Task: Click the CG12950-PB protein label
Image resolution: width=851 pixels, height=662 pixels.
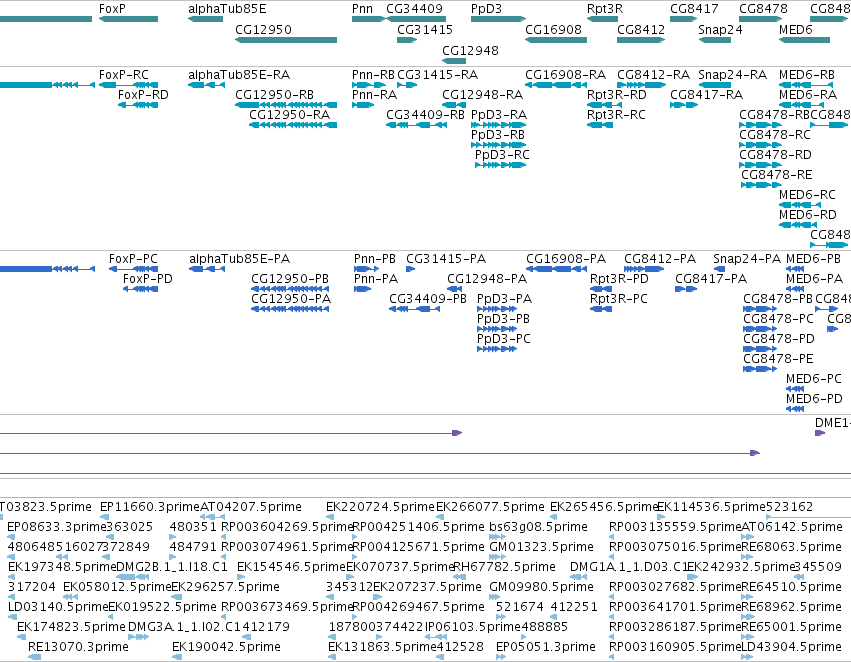Action: [x=289, y=278]
